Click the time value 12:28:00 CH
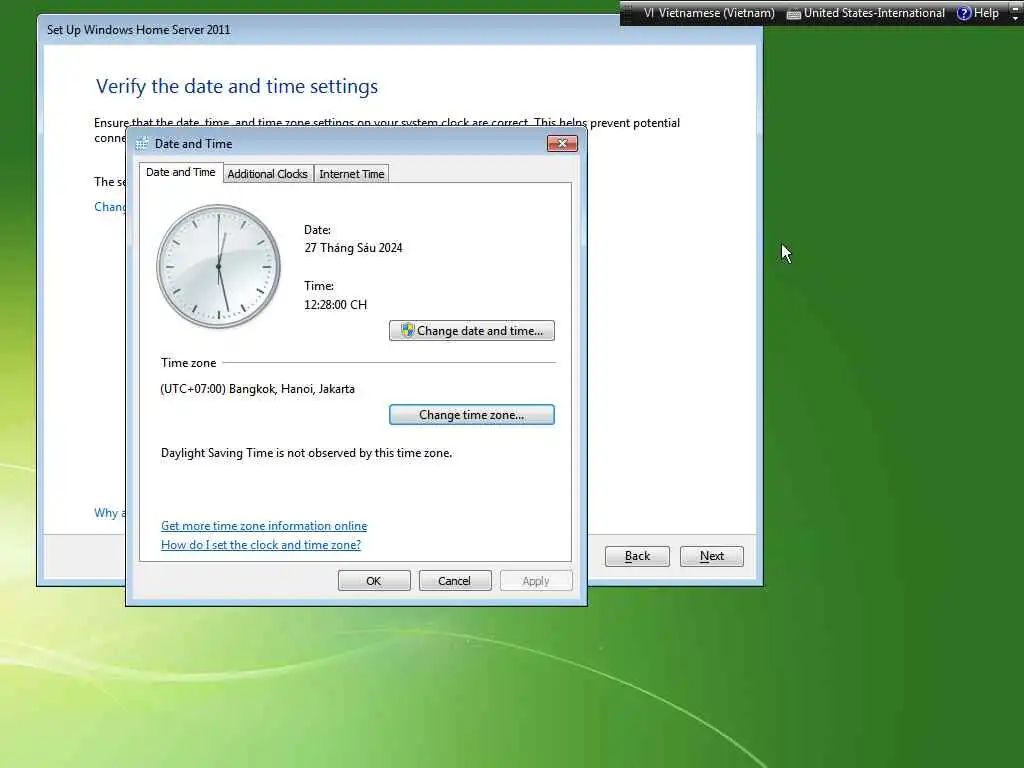The height and width of the screenshot is (768, 1024). tap(336, 305)
